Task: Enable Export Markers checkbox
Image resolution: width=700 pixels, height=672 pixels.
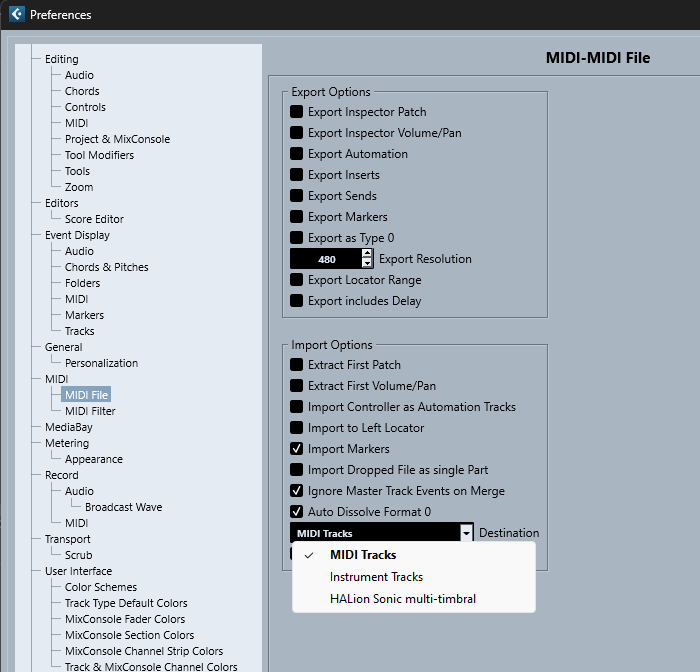Action: pos(296,217)
